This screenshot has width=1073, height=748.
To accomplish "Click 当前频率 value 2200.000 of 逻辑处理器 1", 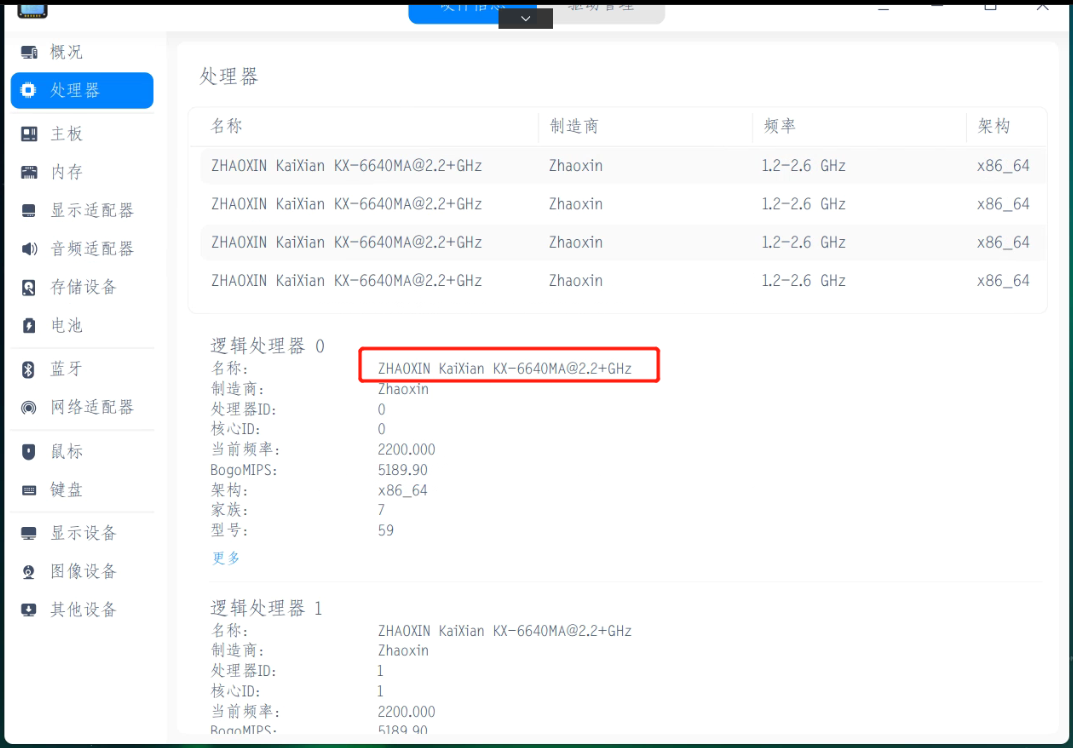I will pos(406,712).
